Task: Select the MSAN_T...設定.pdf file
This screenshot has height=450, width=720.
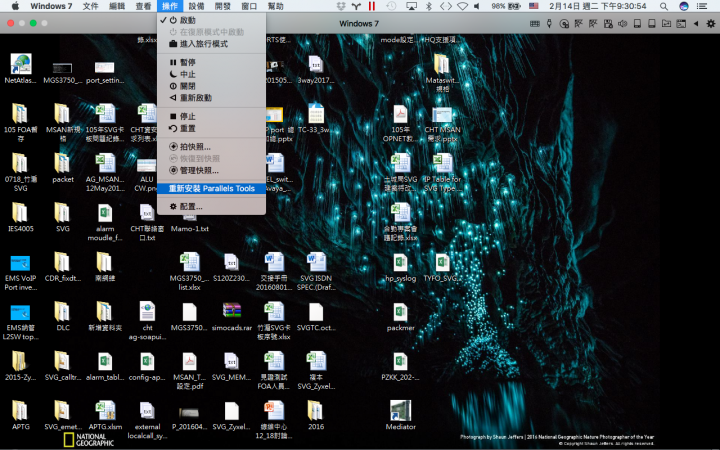Action: [189, 371]
